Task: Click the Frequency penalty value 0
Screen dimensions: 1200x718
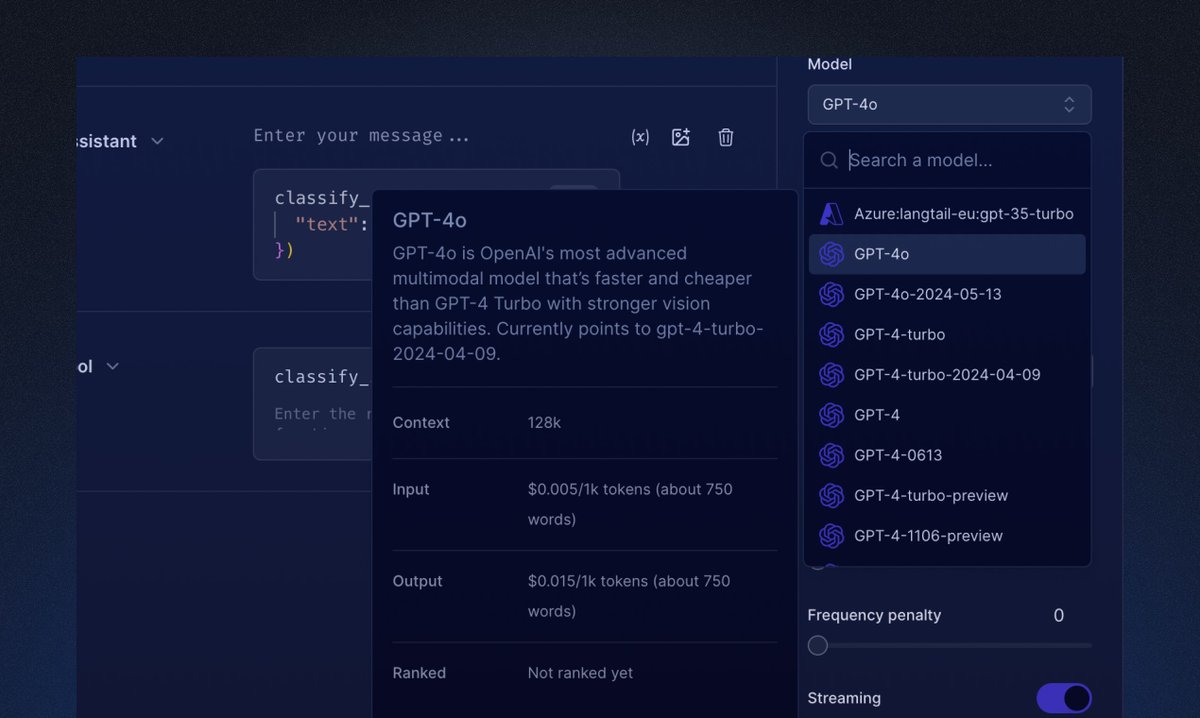Action: (1059, 616)
